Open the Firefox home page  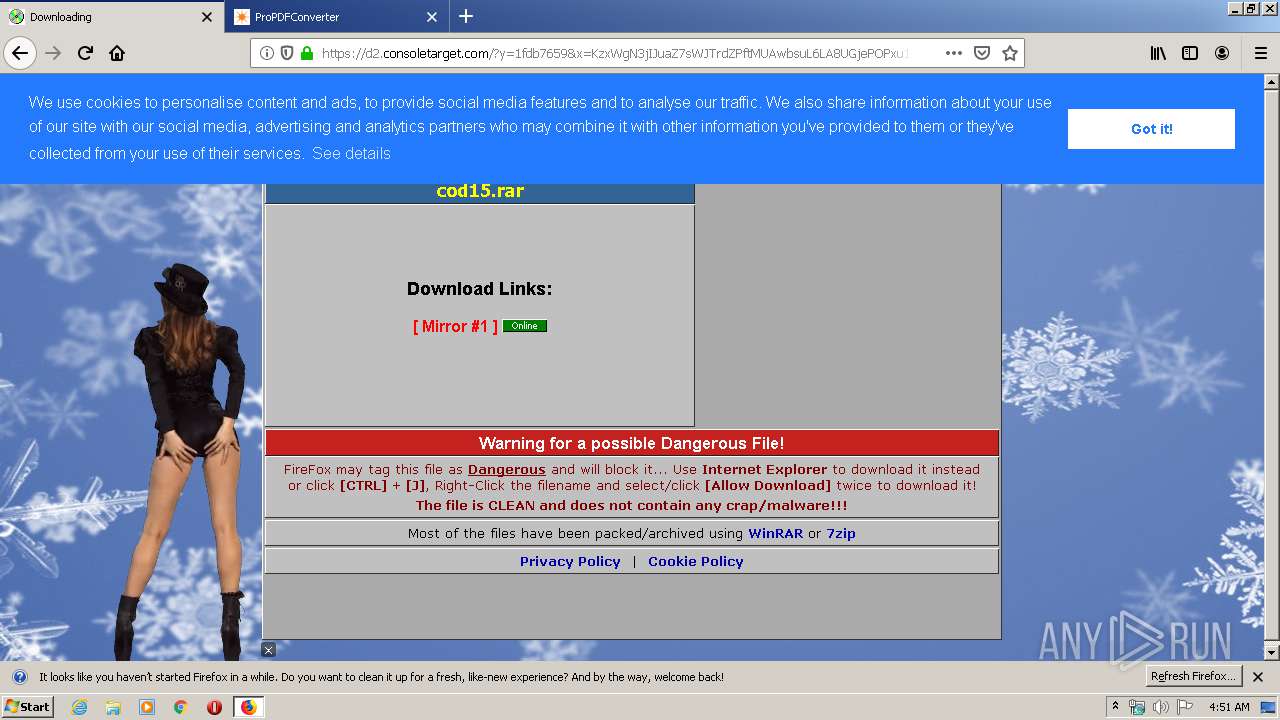117,53
